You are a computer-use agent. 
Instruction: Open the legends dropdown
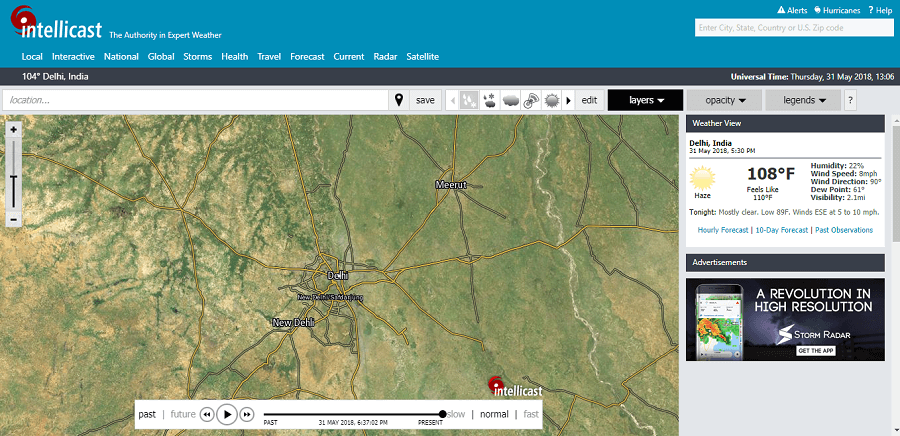coord(803,100)
